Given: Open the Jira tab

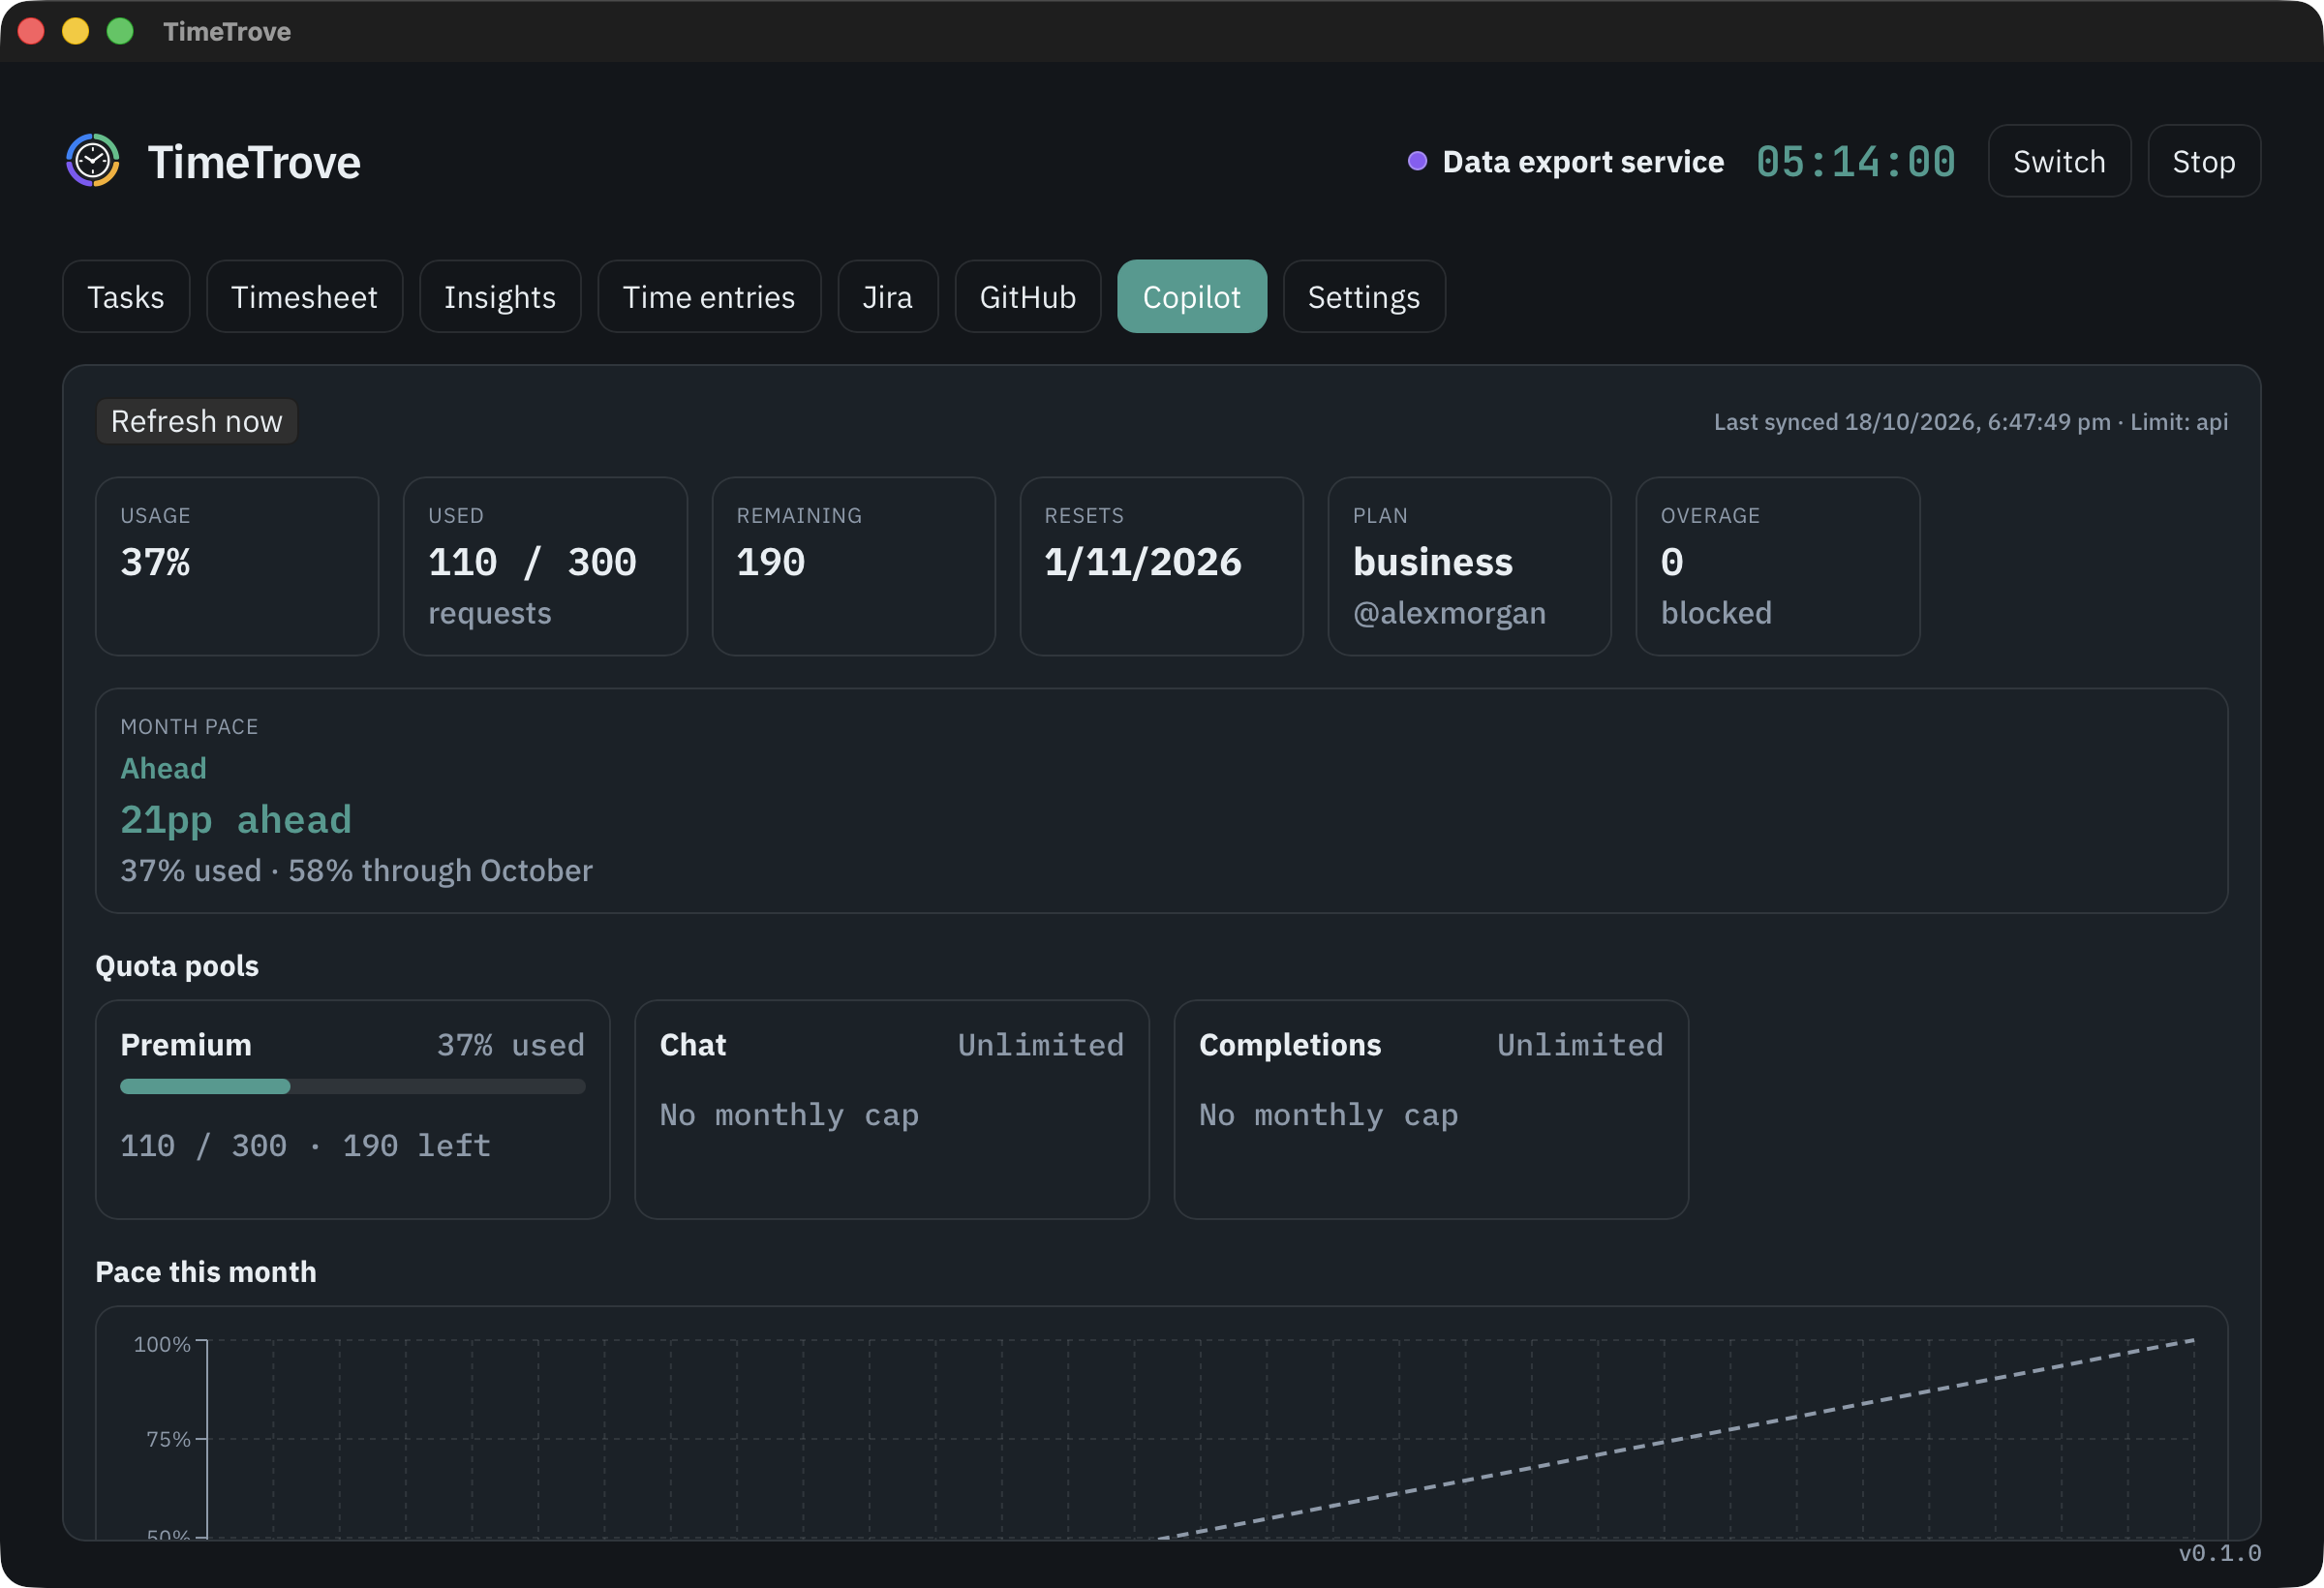Looking at the screenshot, I should tap(888, 296).
